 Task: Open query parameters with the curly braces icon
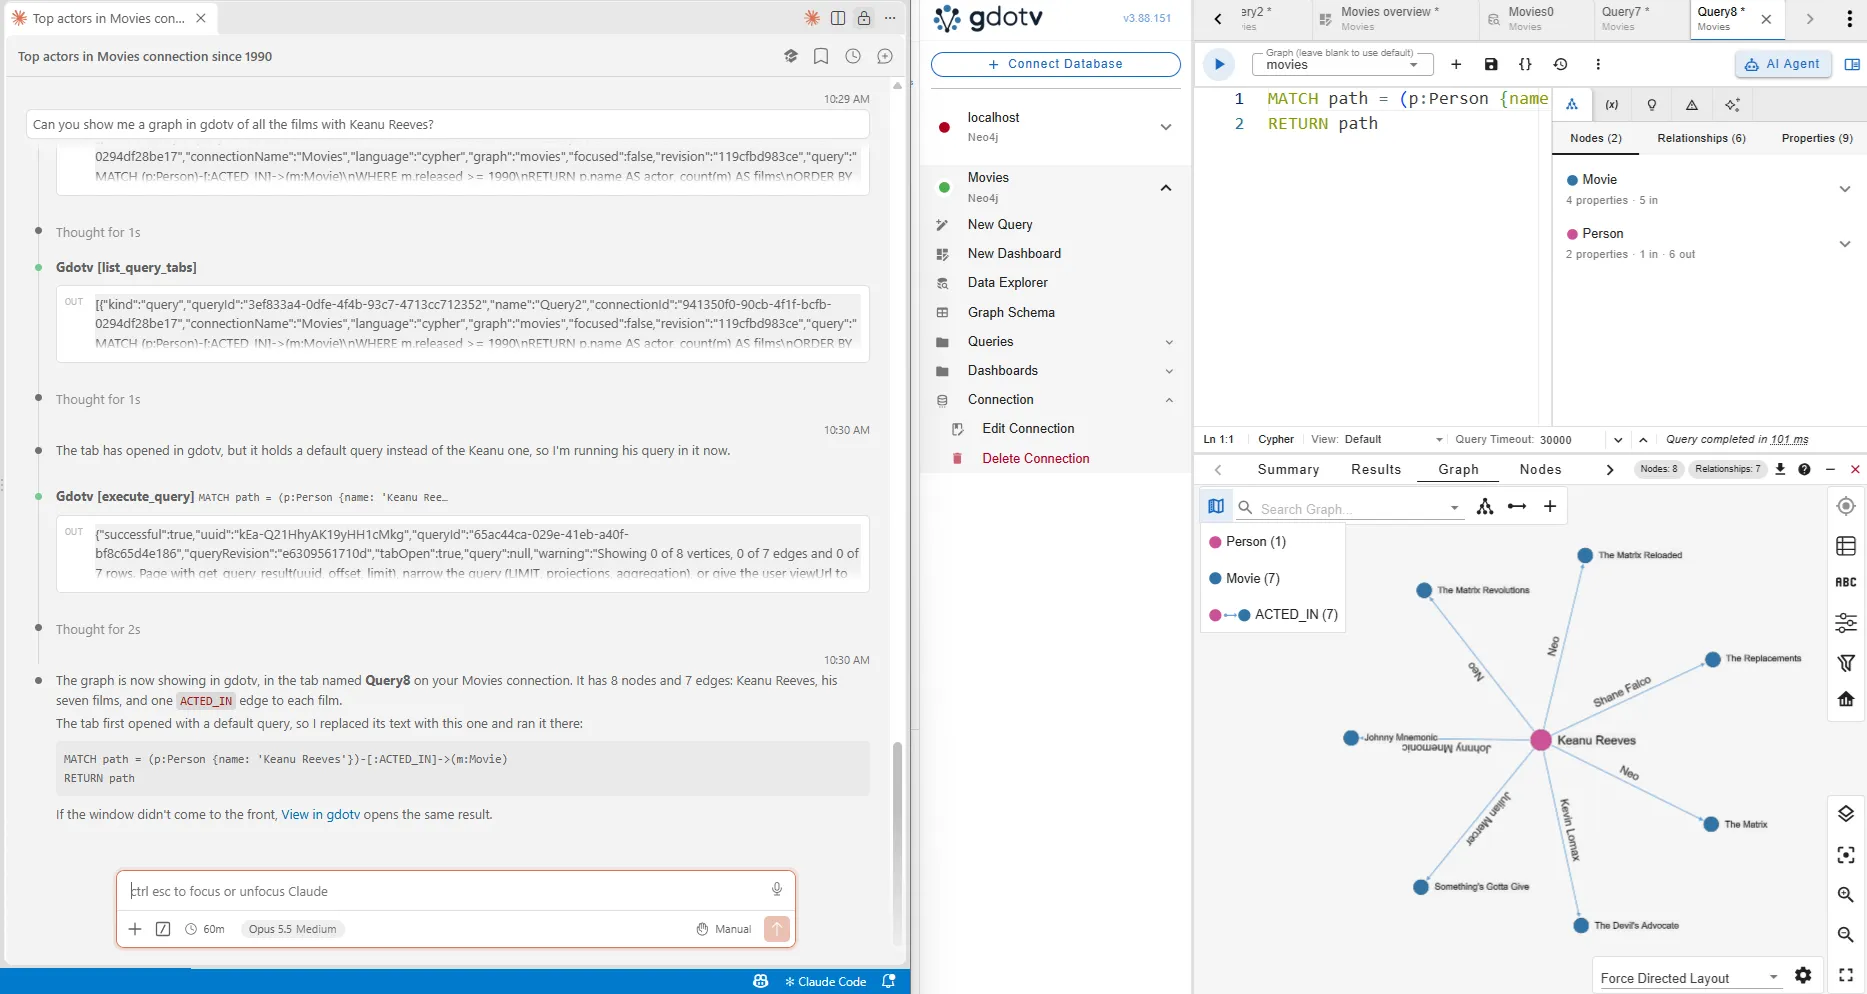pyautogui.click(x=1525, y=64)
